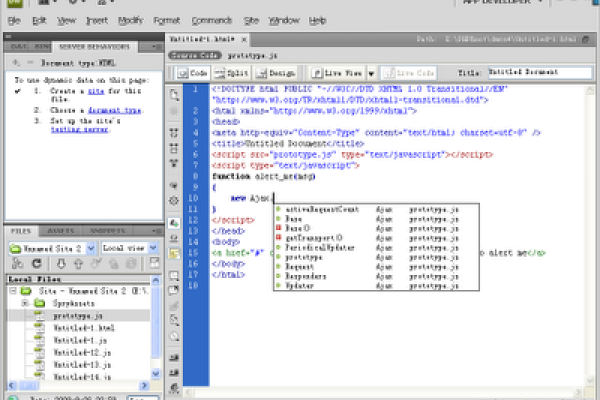Click the Move or Convert CSS icon
The width and height of the screenshot is (600, 400).
point(174,336)
